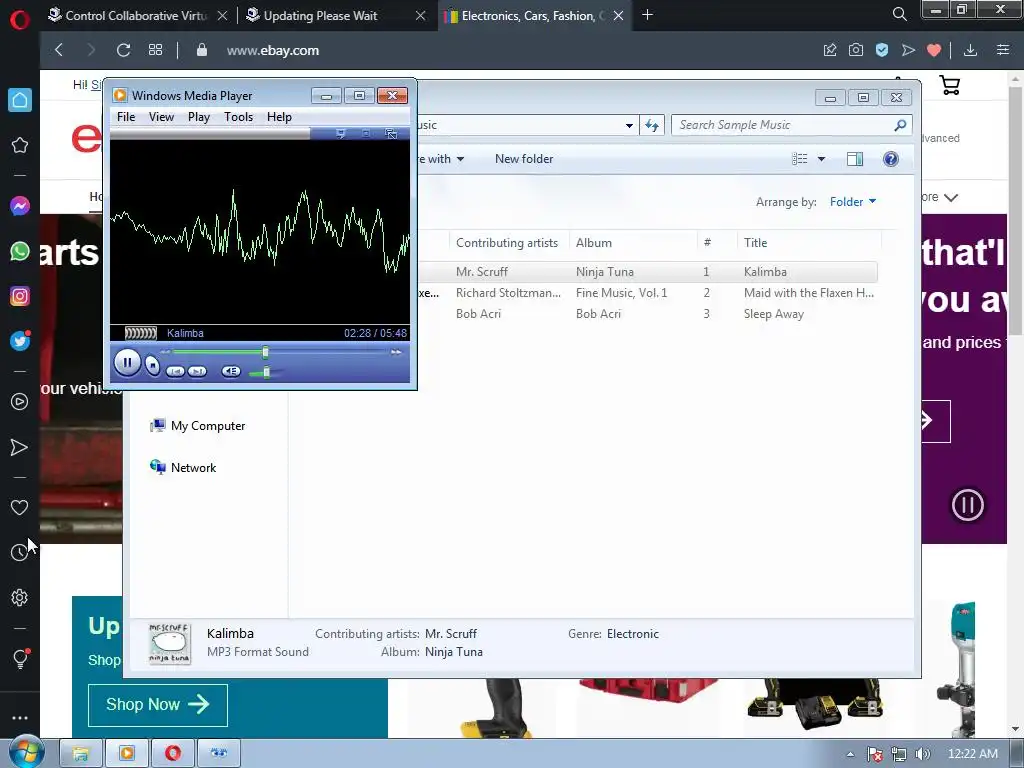The width and height of the screenshot is (1024, 768).
Task: Open a new browser tab
Action: click(647, 14)
